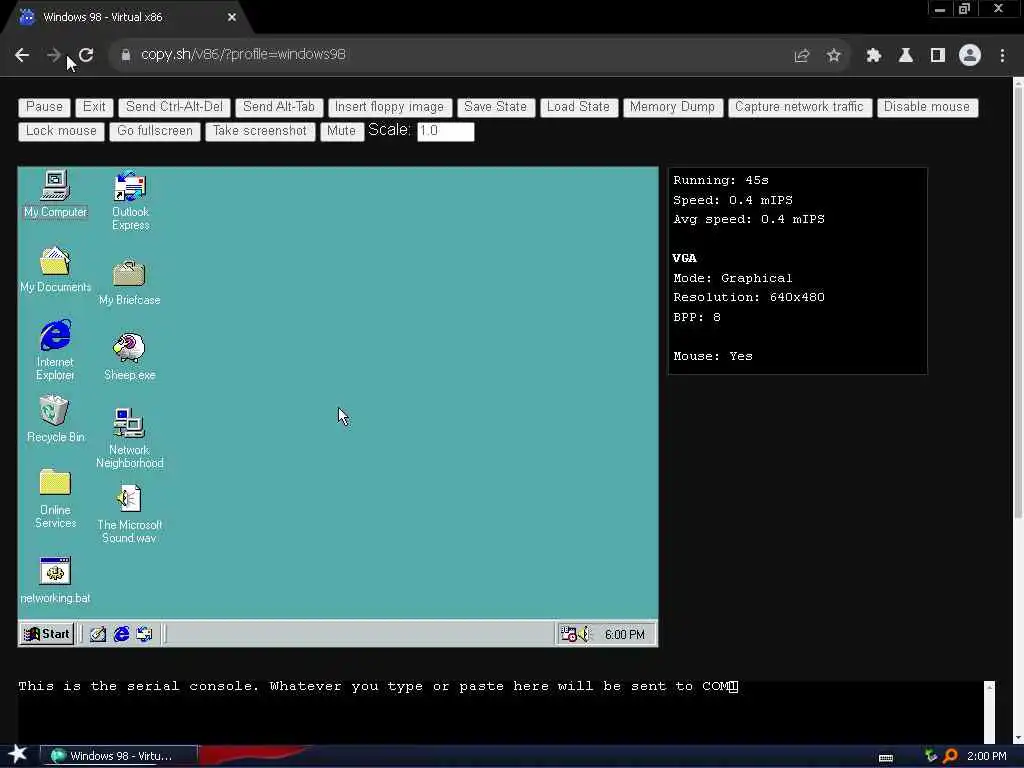The image size is (1024, 768).
Task: Click Send Alt-Tab button
Action: point(279,107)
